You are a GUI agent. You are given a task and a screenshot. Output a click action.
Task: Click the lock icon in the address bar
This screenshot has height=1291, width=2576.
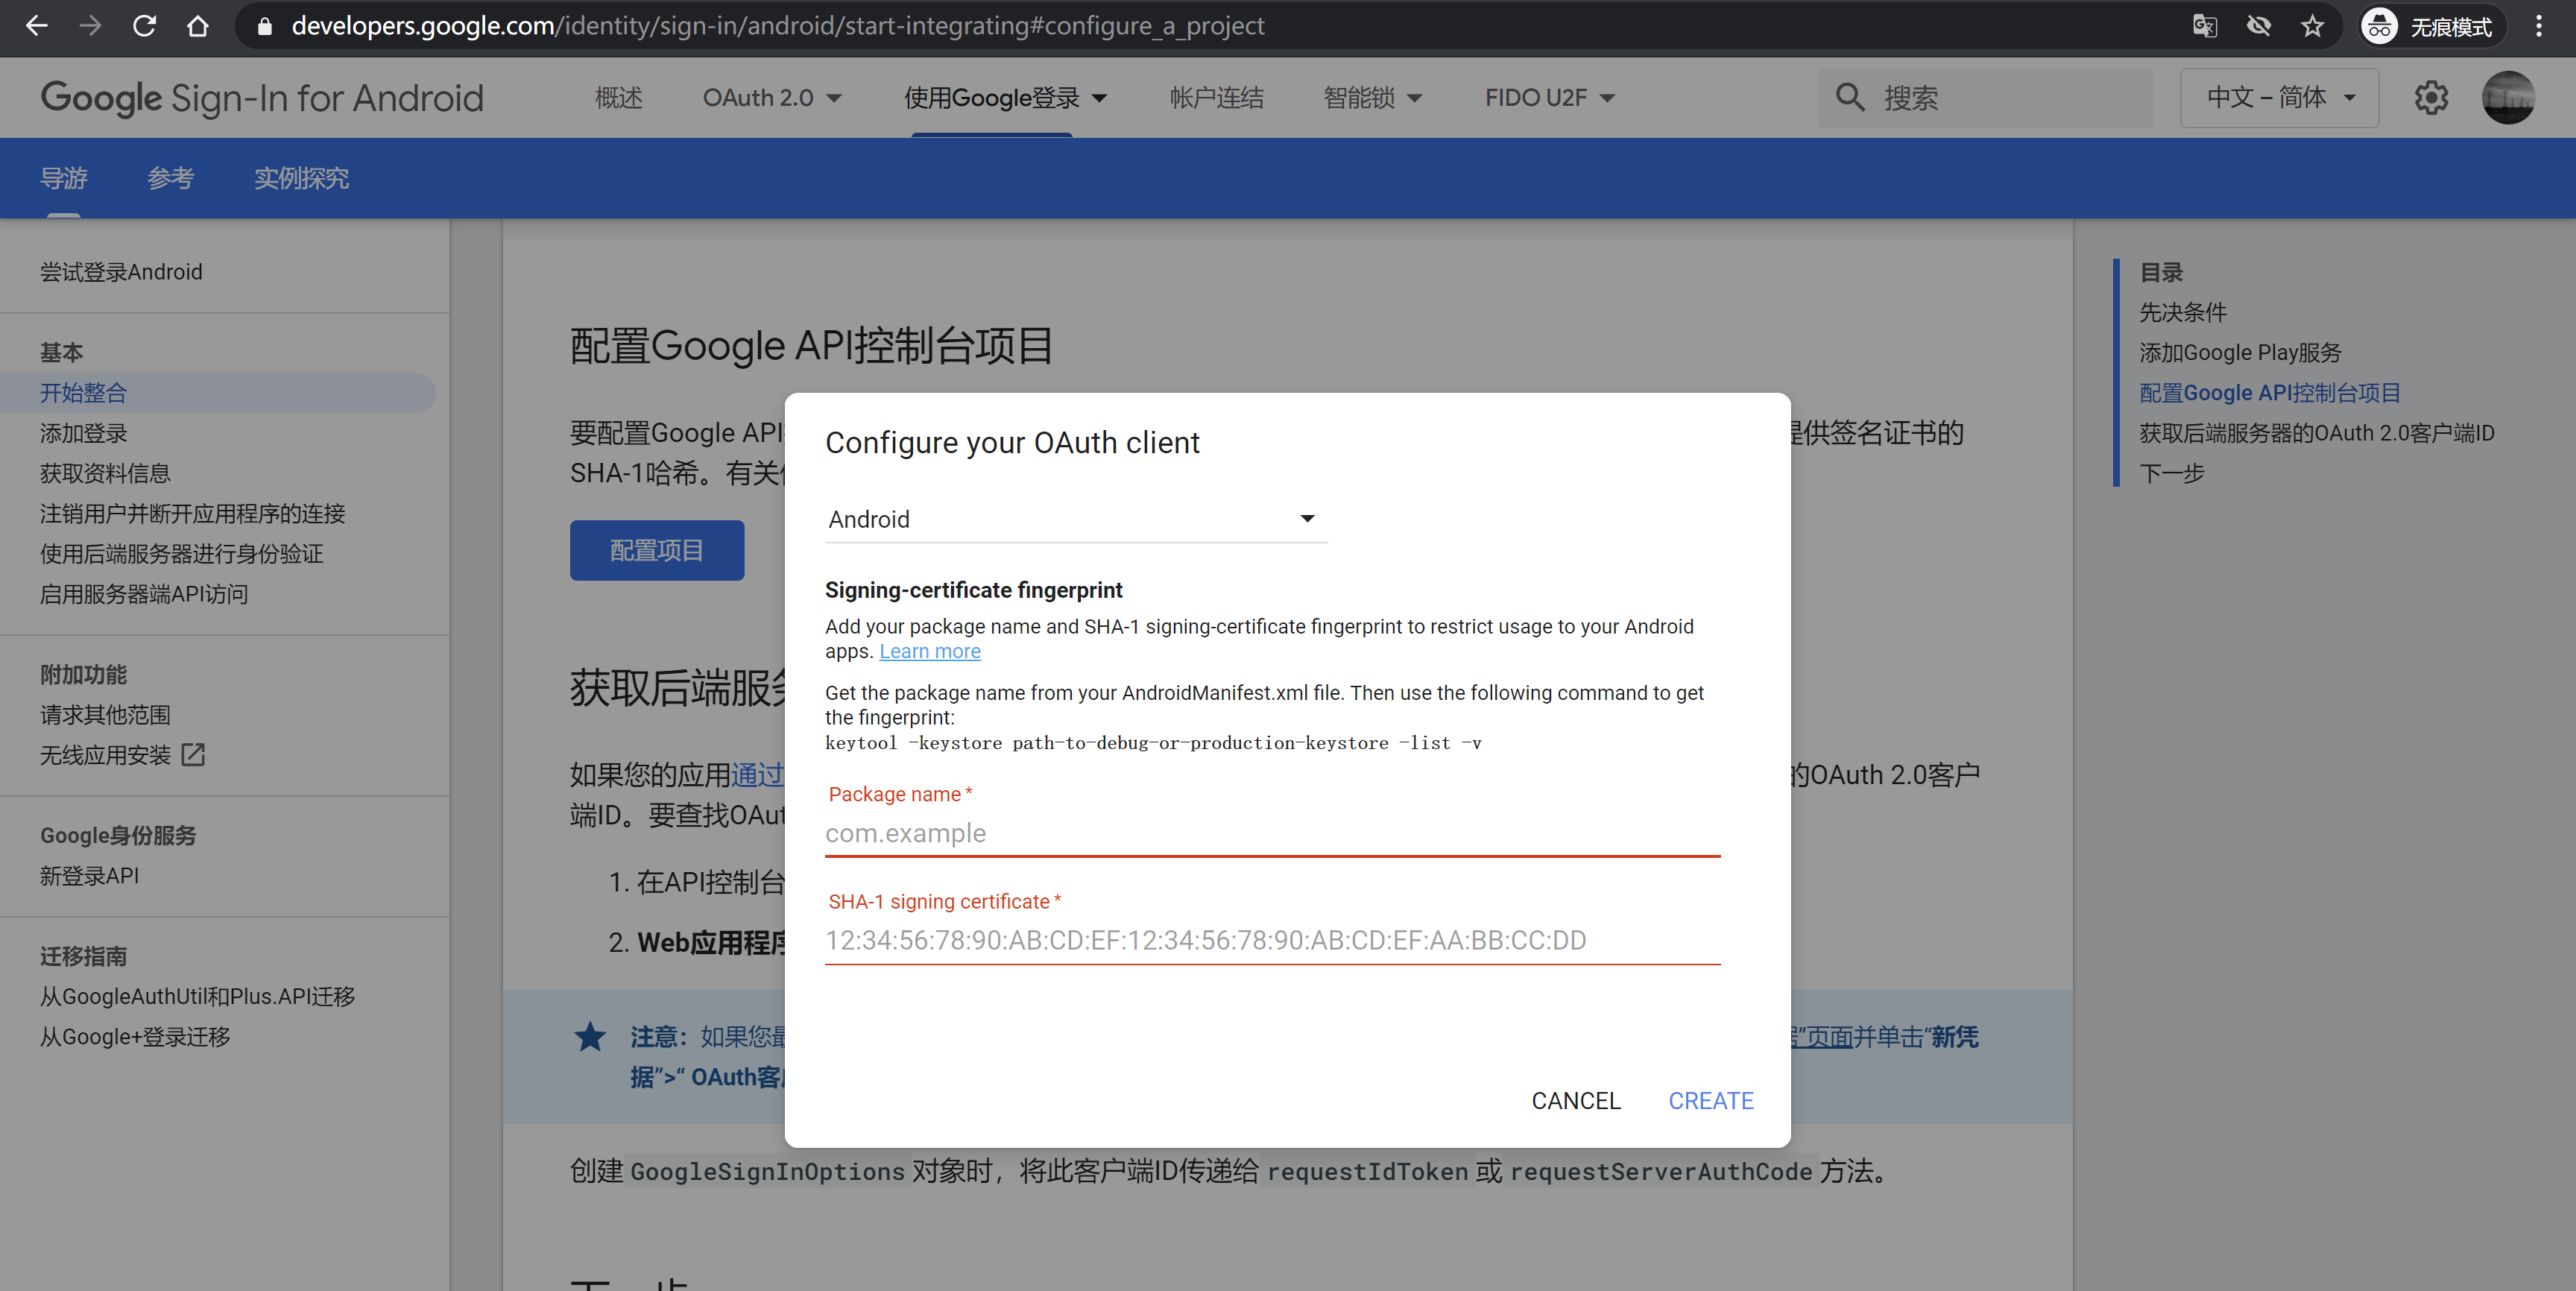coord(264,26)
